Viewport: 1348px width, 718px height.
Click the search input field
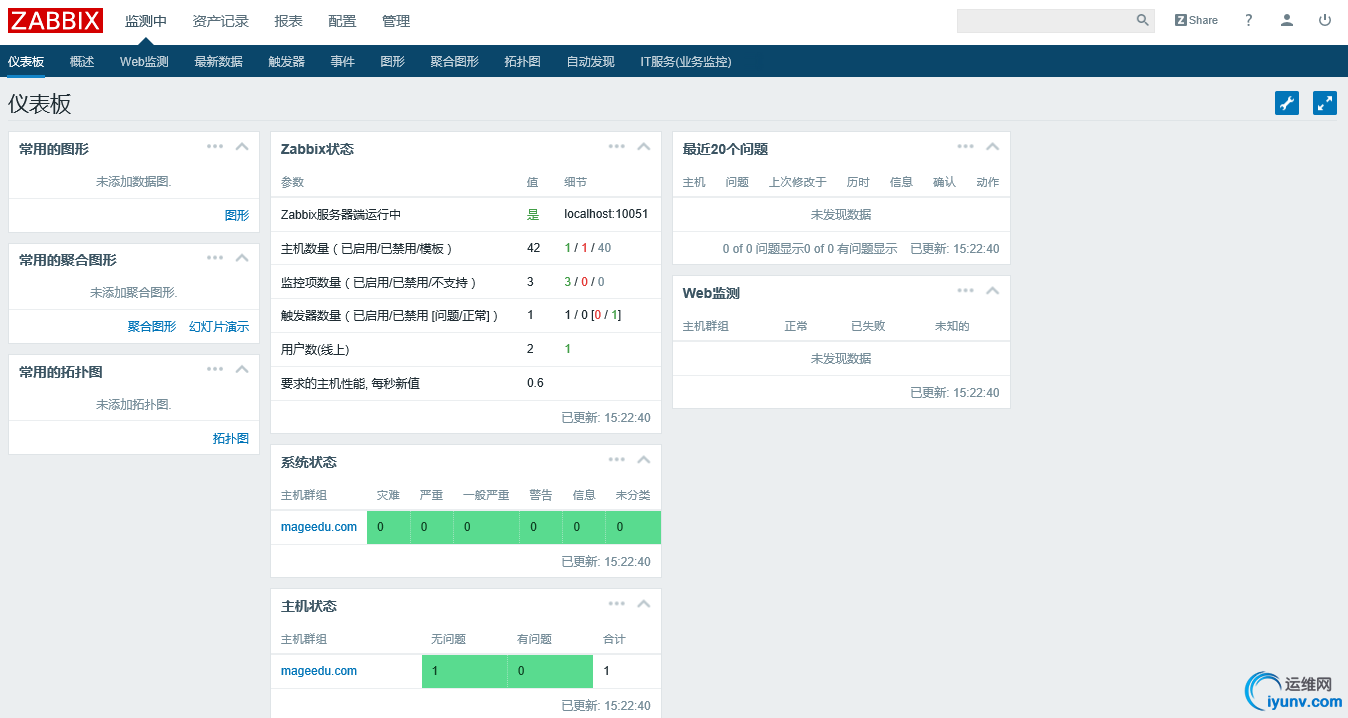click(x=1045, y=20)
